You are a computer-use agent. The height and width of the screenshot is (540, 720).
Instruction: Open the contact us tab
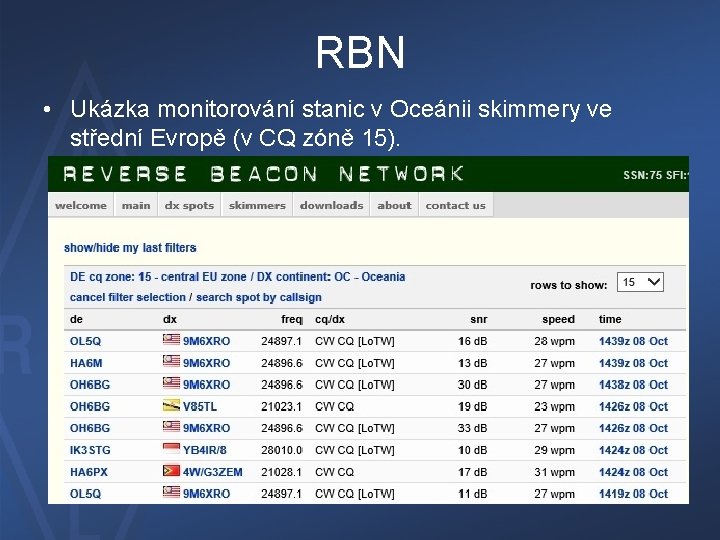click(x=456, y=205)
